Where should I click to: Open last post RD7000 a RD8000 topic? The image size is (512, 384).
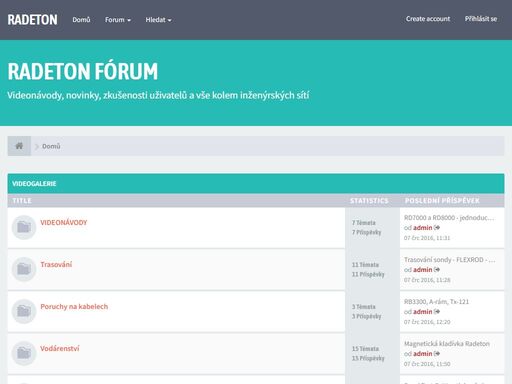point(449,218)
